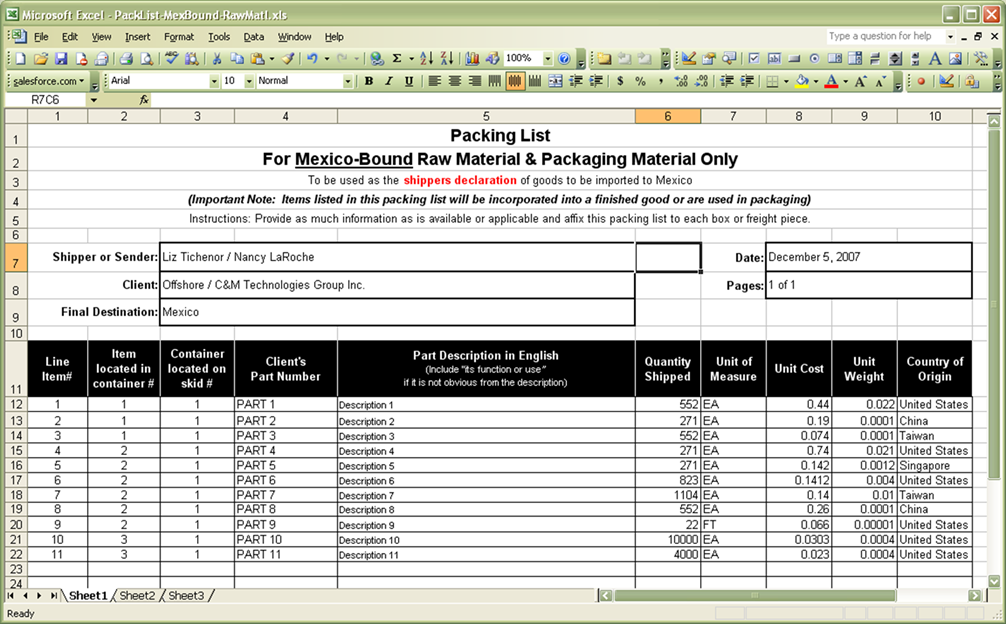The image size is (1006, 624).
Task: Click the horizontal scrollbar thumb
Action: click(x=754, y=596)
